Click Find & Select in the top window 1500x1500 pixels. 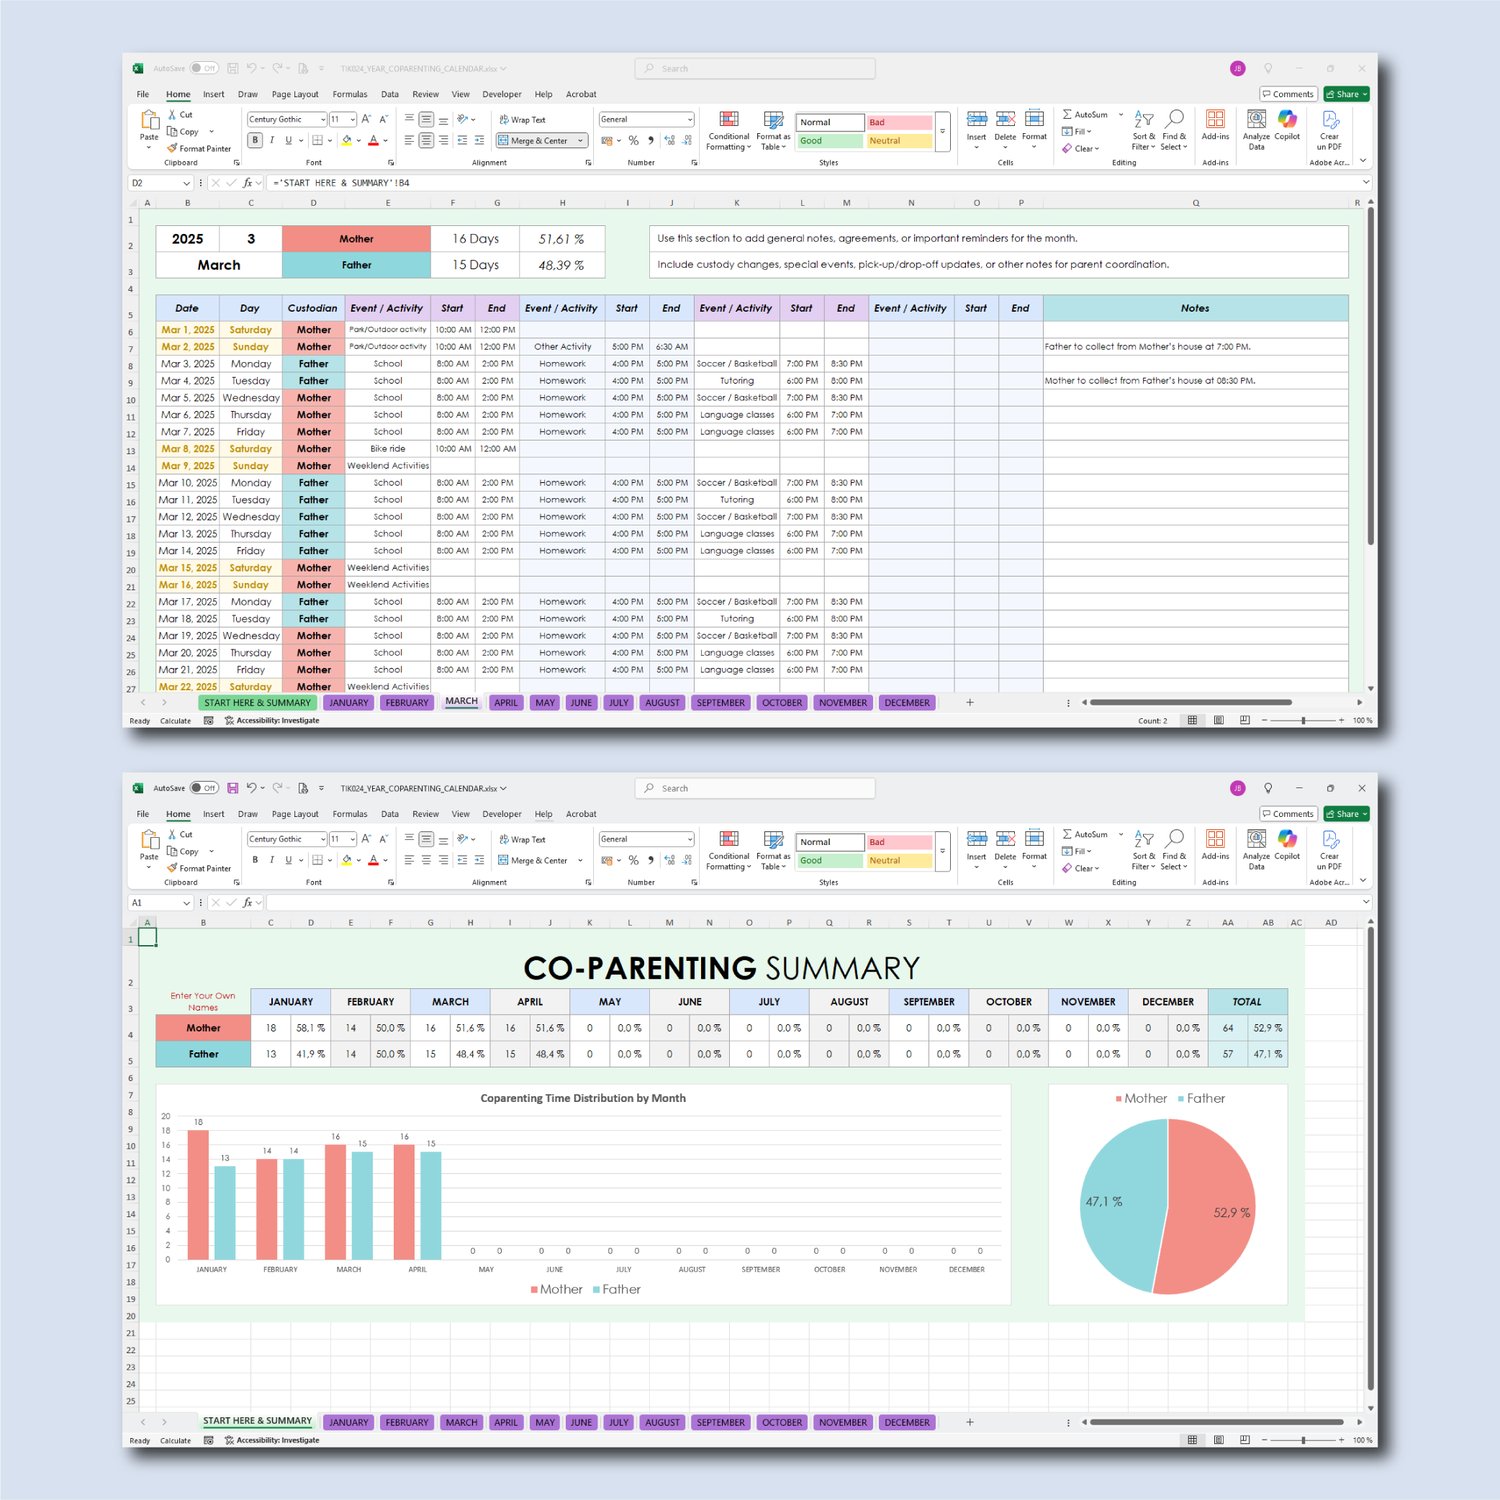tap(1174, 131)
